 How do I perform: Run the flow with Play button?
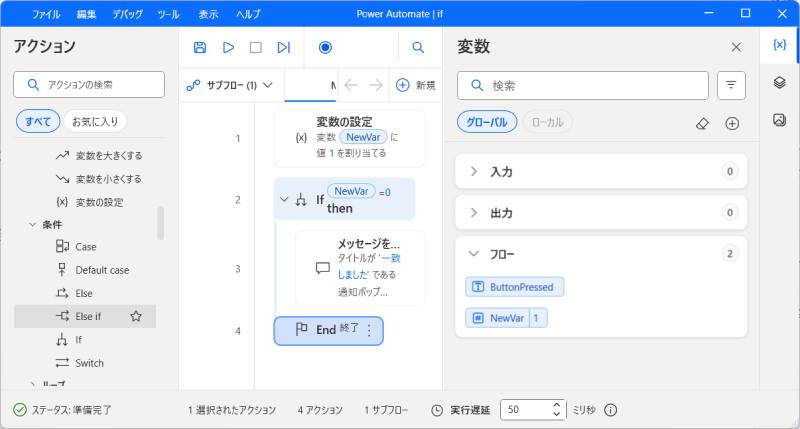point(228,47)
